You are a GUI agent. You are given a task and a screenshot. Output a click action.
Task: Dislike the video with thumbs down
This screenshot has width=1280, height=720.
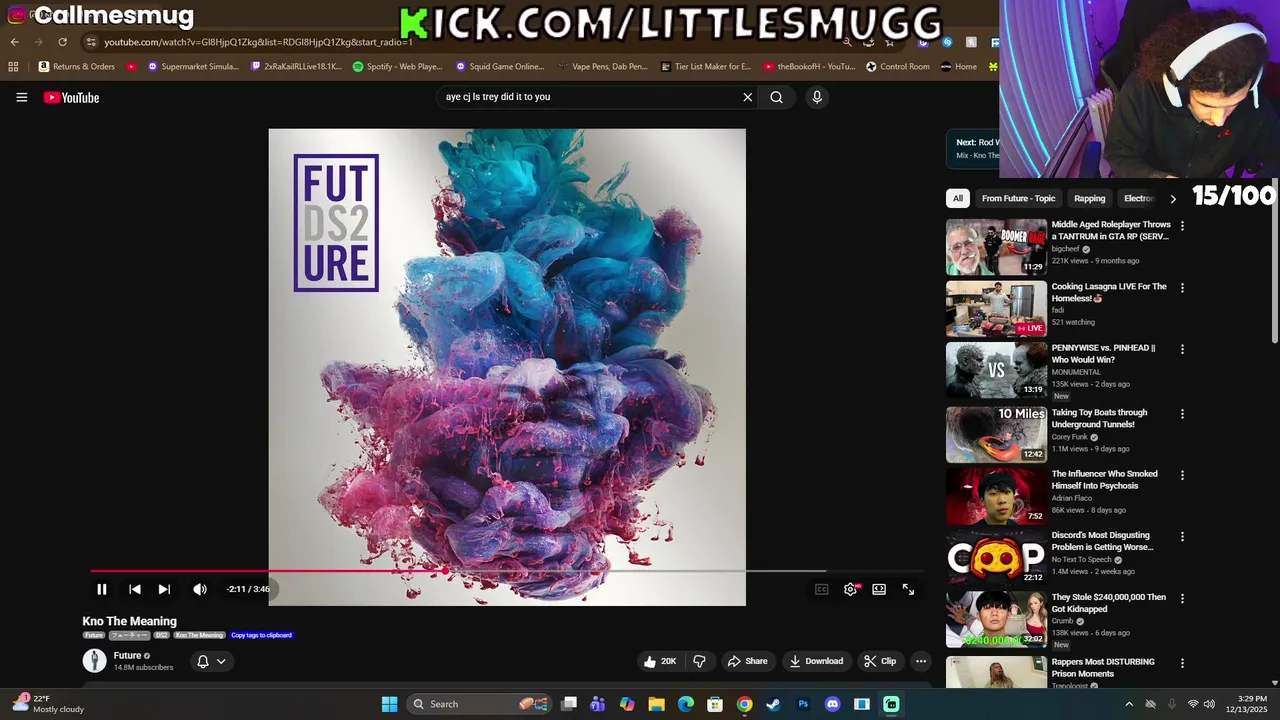point(700,661)
